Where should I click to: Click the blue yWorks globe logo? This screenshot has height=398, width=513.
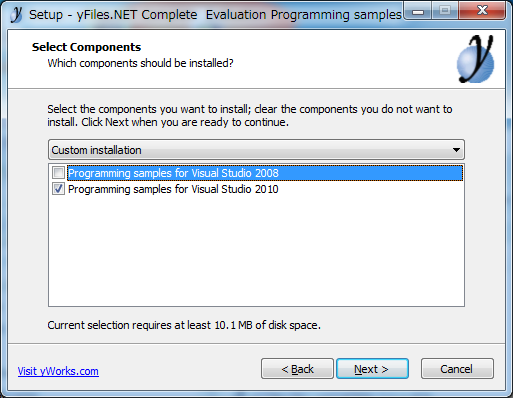(475, 59)
